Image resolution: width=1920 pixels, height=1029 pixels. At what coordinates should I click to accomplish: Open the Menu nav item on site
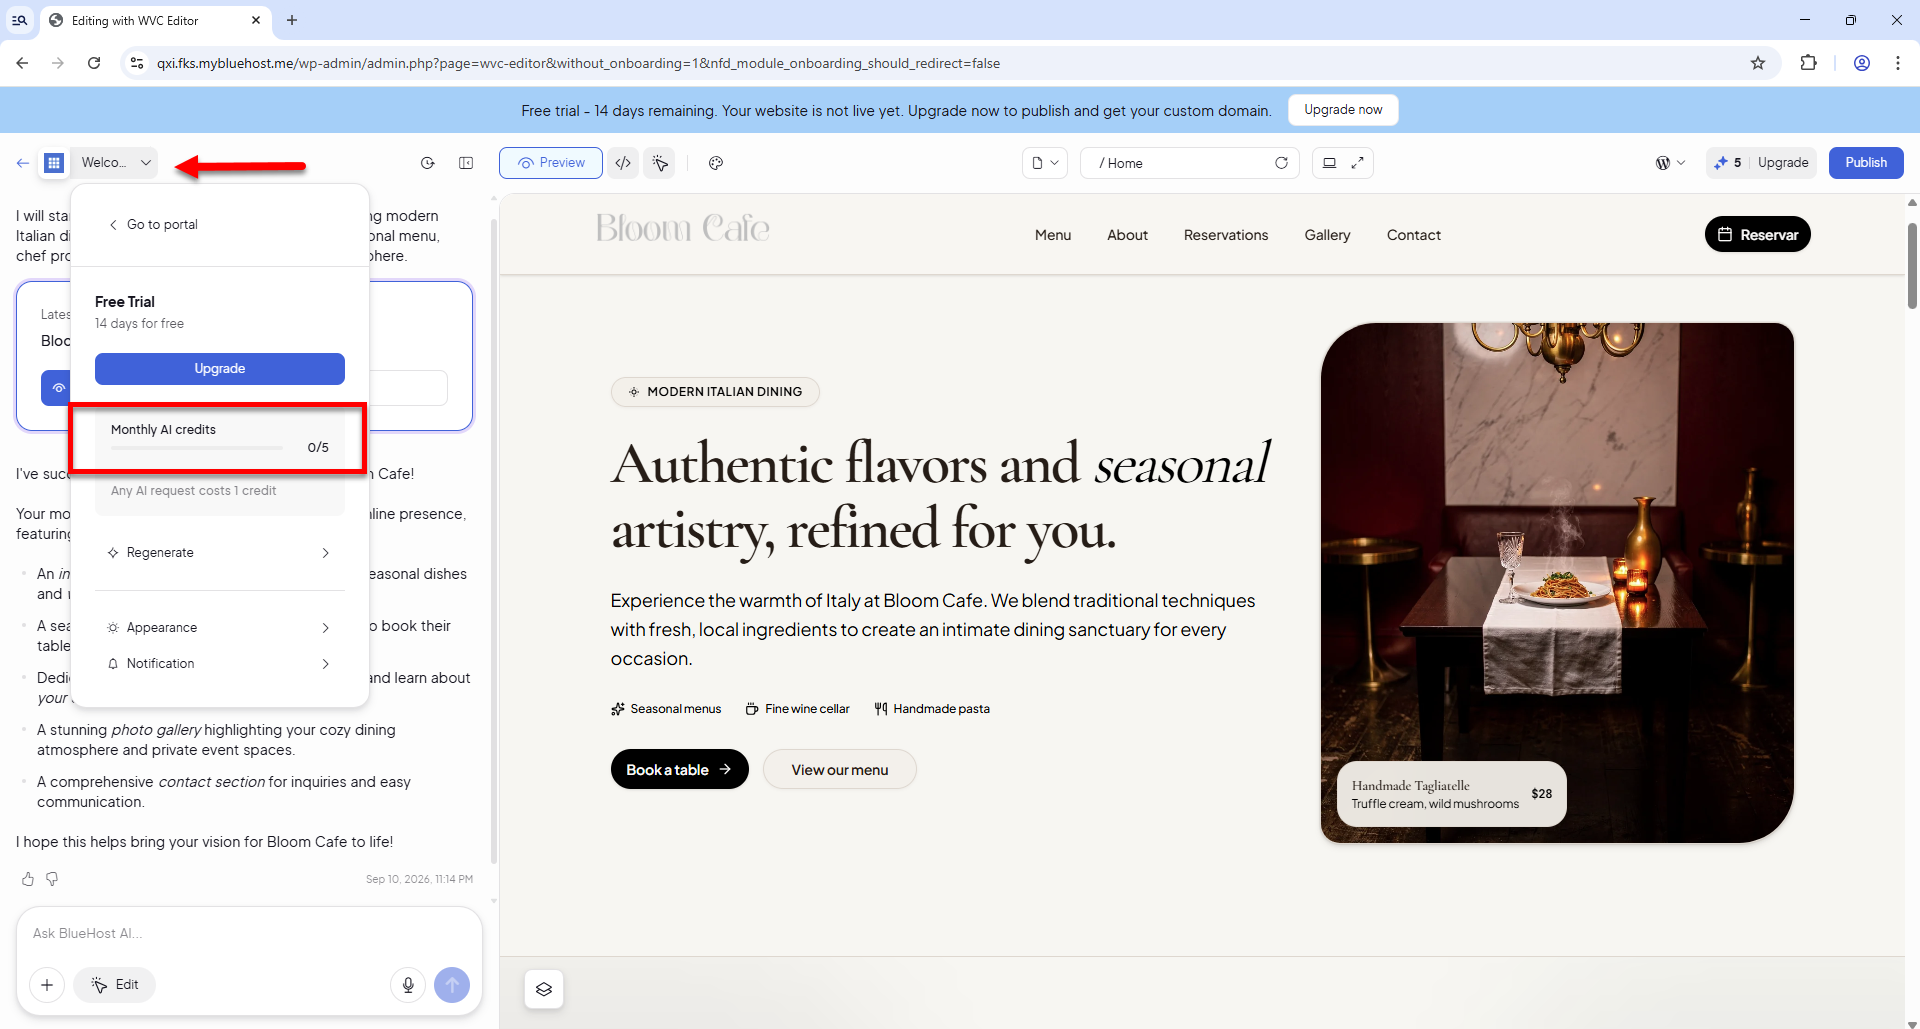pos(1053,235)
